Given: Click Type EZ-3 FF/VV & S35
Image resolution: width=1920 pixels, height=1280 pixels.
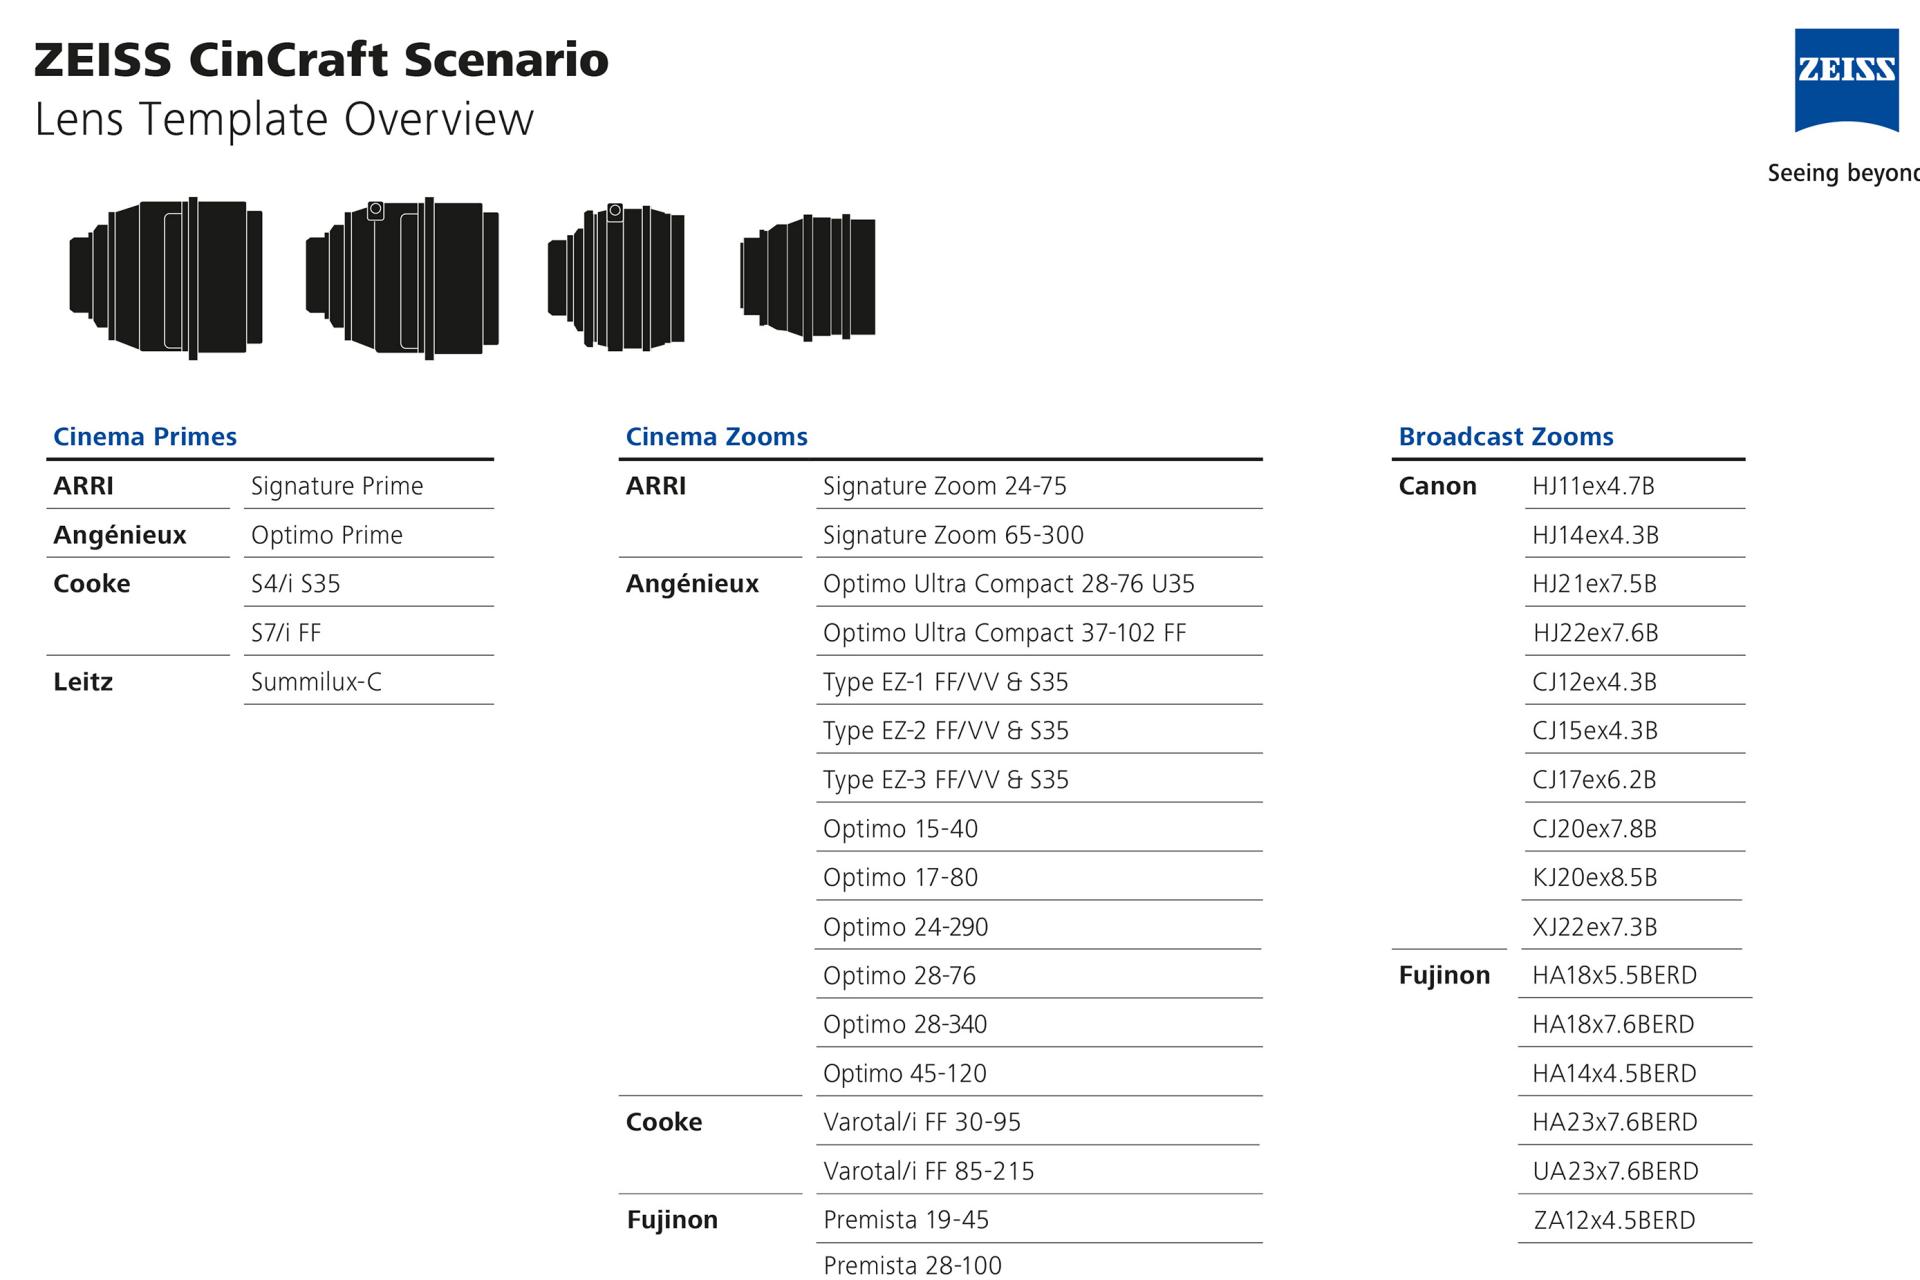Looking at the screenshot, I should point(945,781).
